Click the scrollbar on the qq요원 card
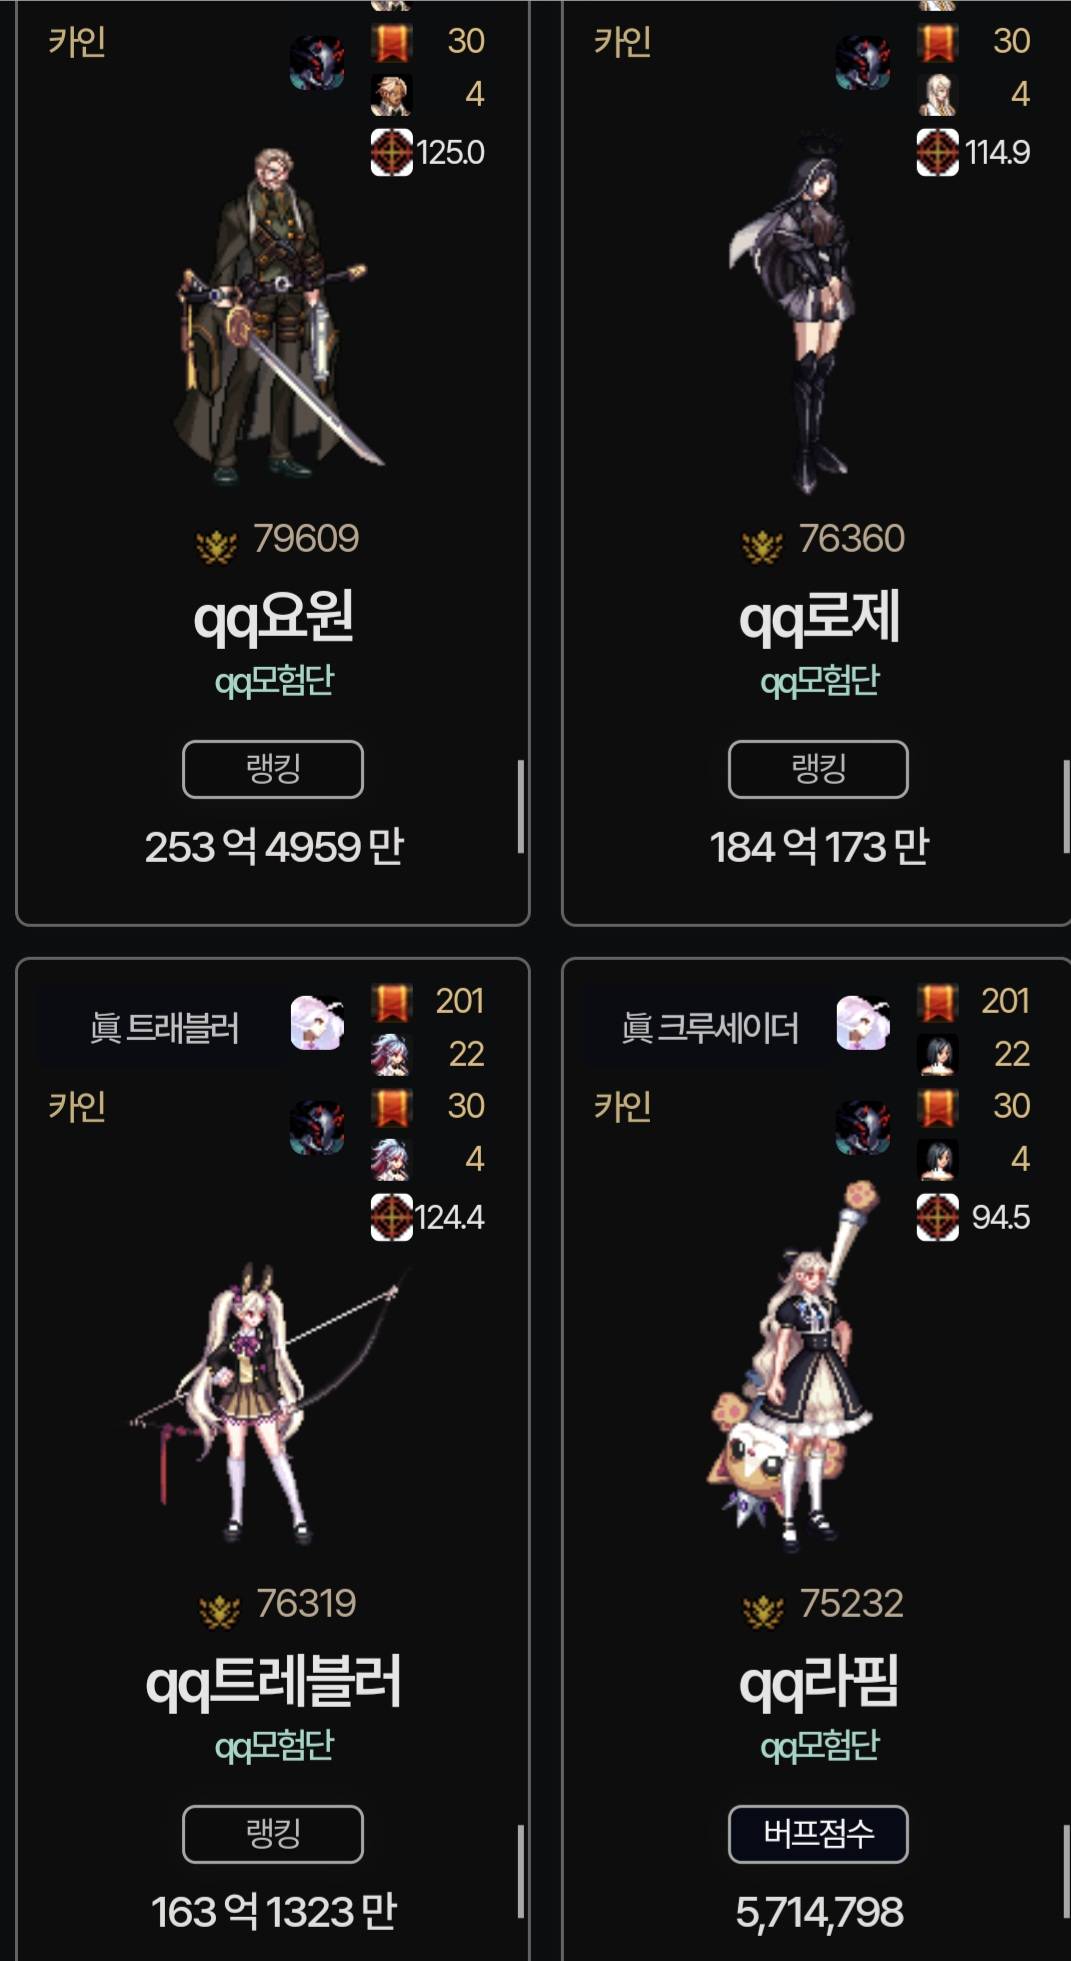This screenshot has height=1961, width=1071. tap(520, 806)
